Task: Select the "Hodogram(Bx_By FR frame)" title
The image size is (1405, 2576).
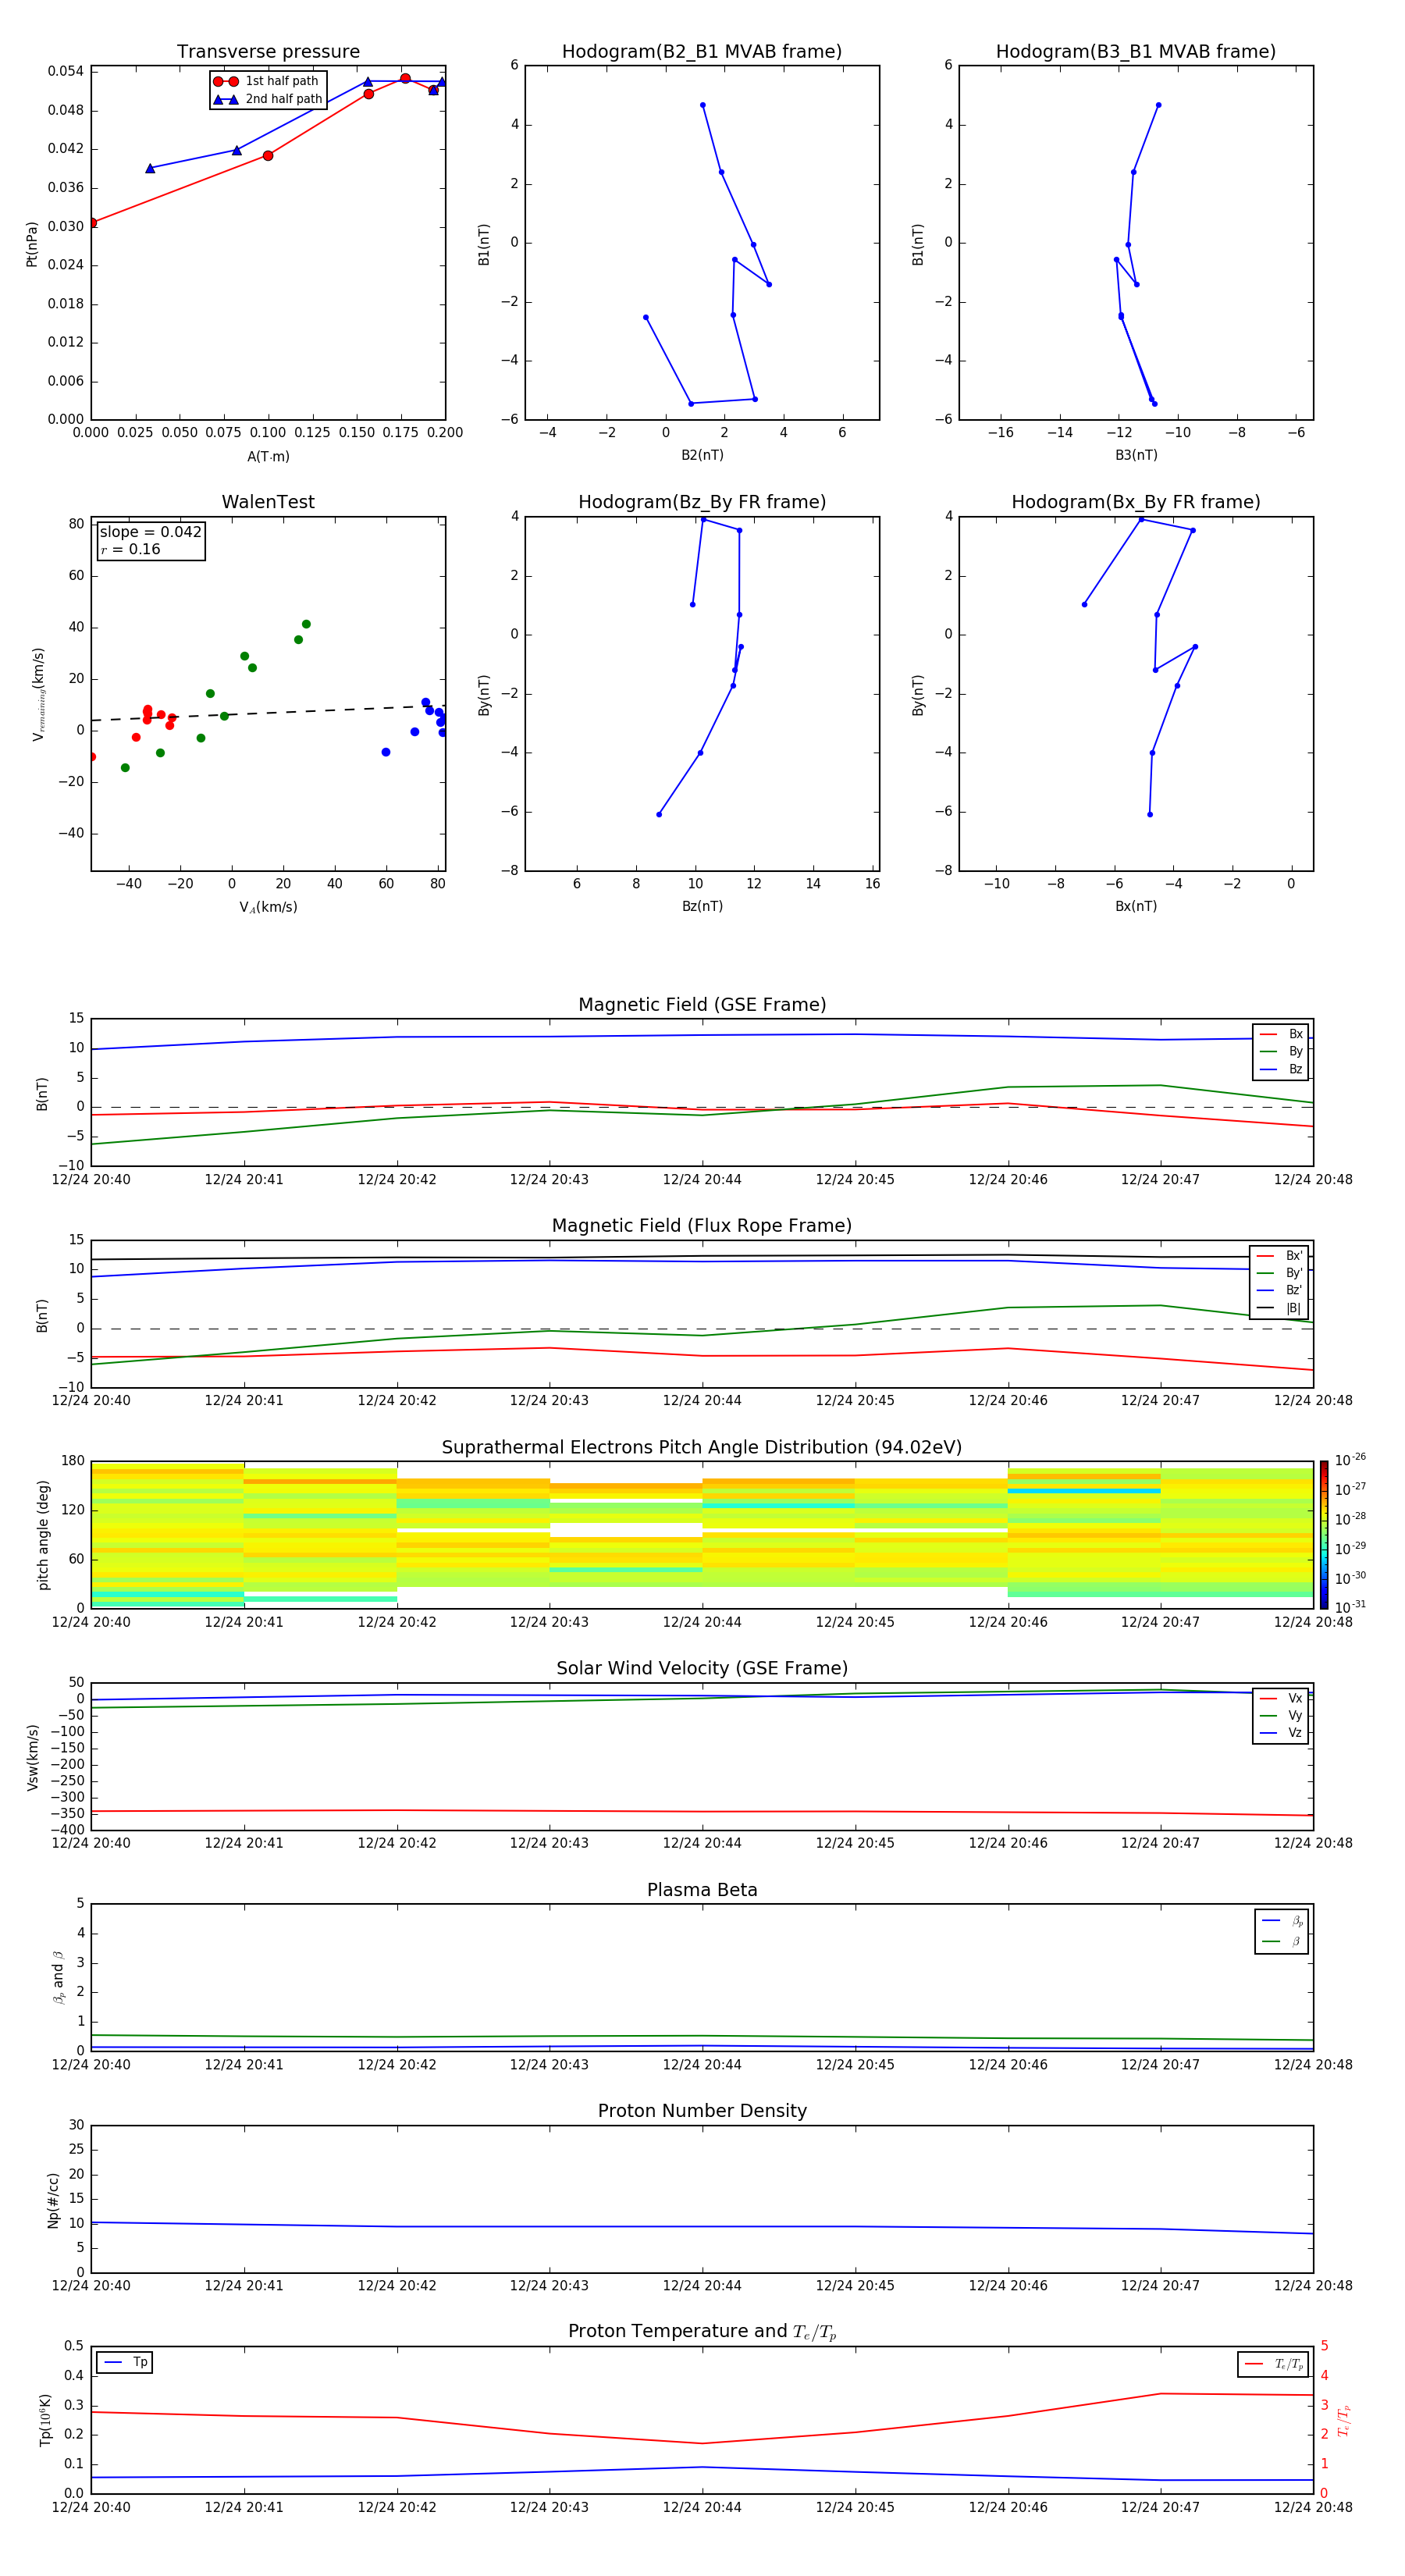Action: click(1136, 502)
